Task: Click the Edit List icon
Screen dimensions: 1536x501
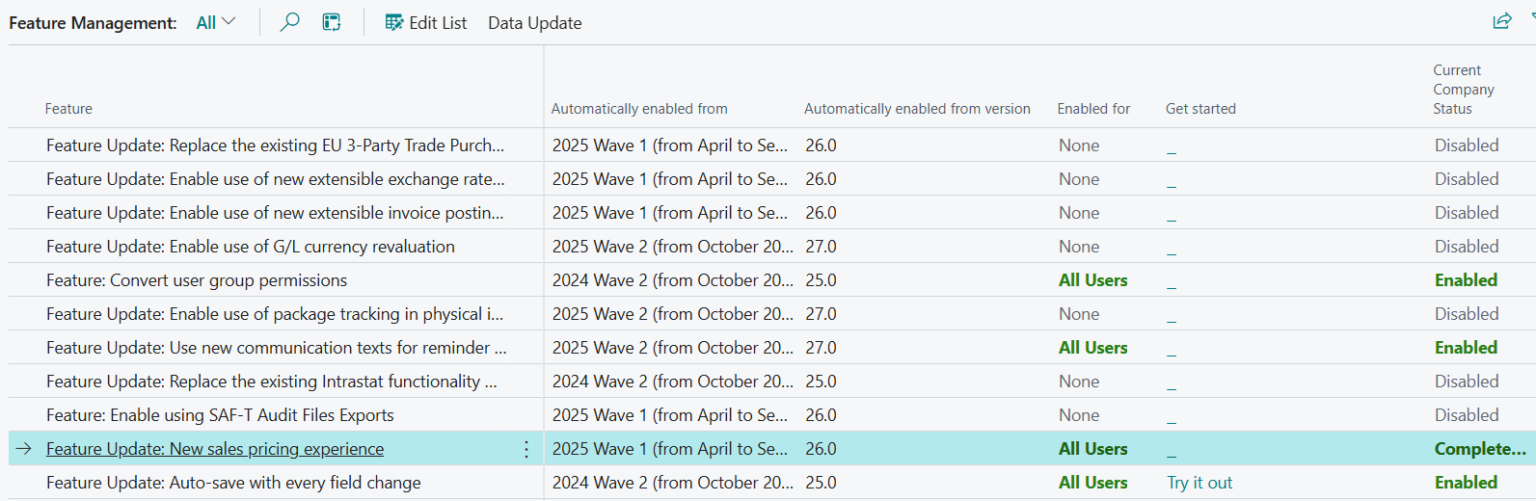Action: (394, 22)
